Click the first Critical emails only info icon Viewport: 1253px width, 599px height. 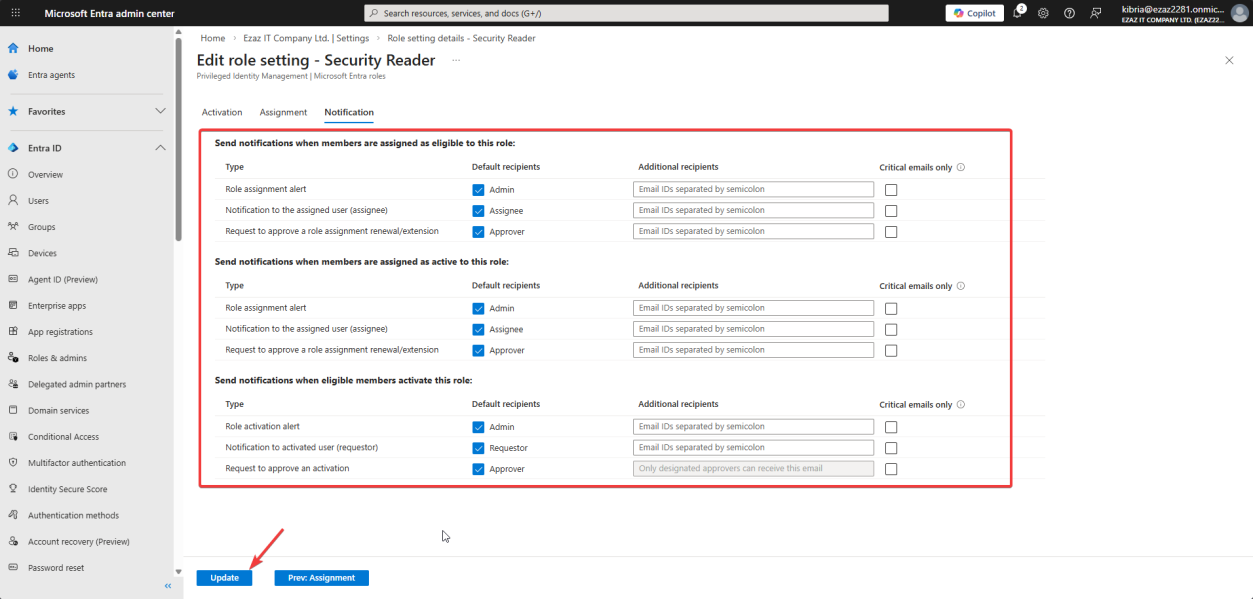(961, 167)
